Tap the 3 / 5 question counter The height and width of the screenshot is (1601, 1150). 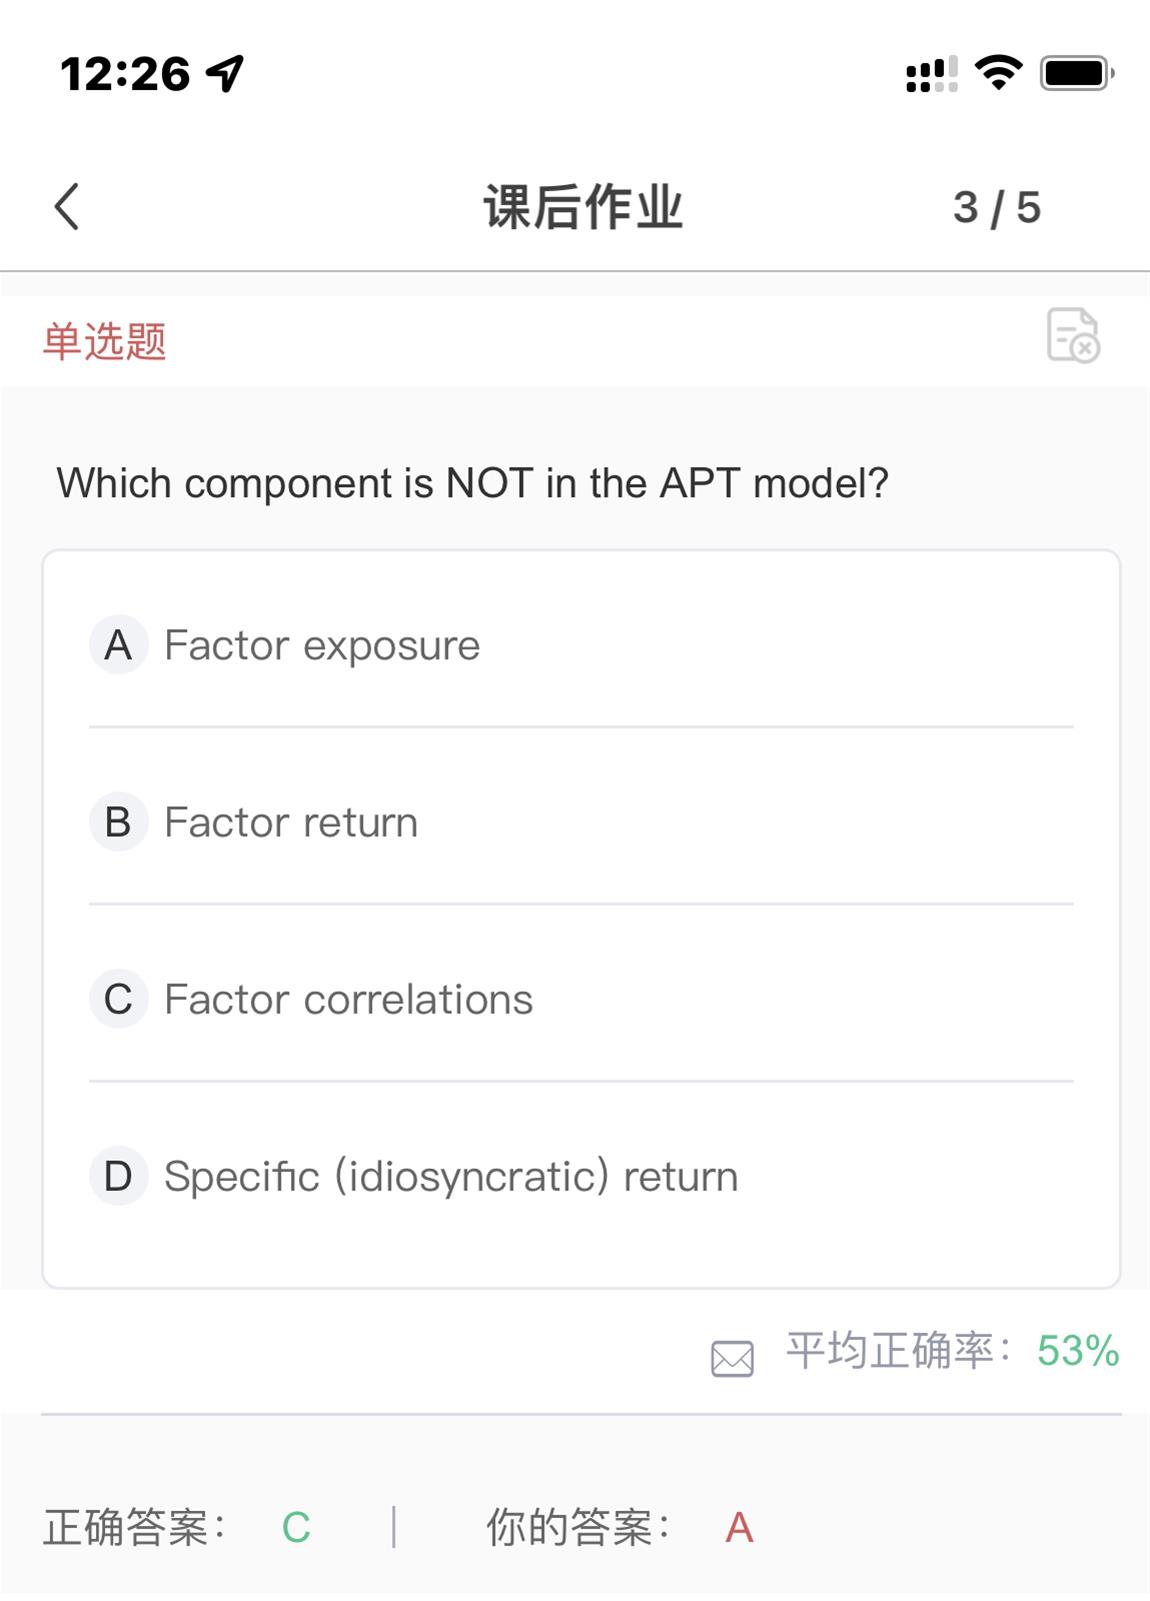[x=997, y=208]
